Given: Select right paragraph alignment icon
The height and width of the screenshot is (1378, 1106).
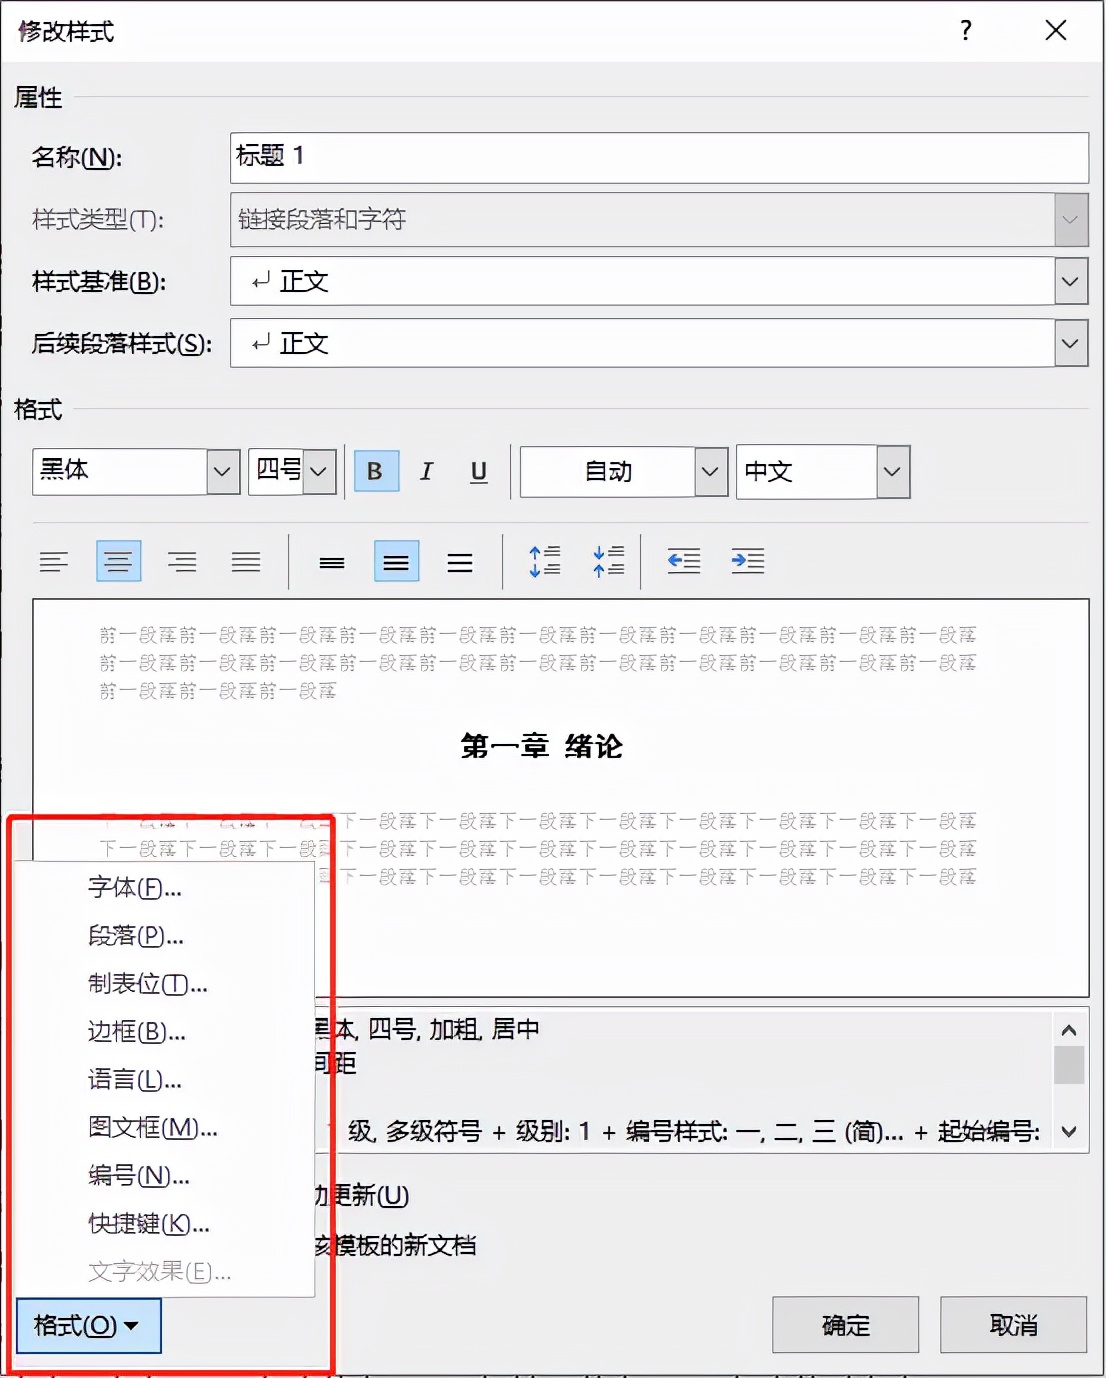Looking at the screenshot, I should [x=182, y=562].
